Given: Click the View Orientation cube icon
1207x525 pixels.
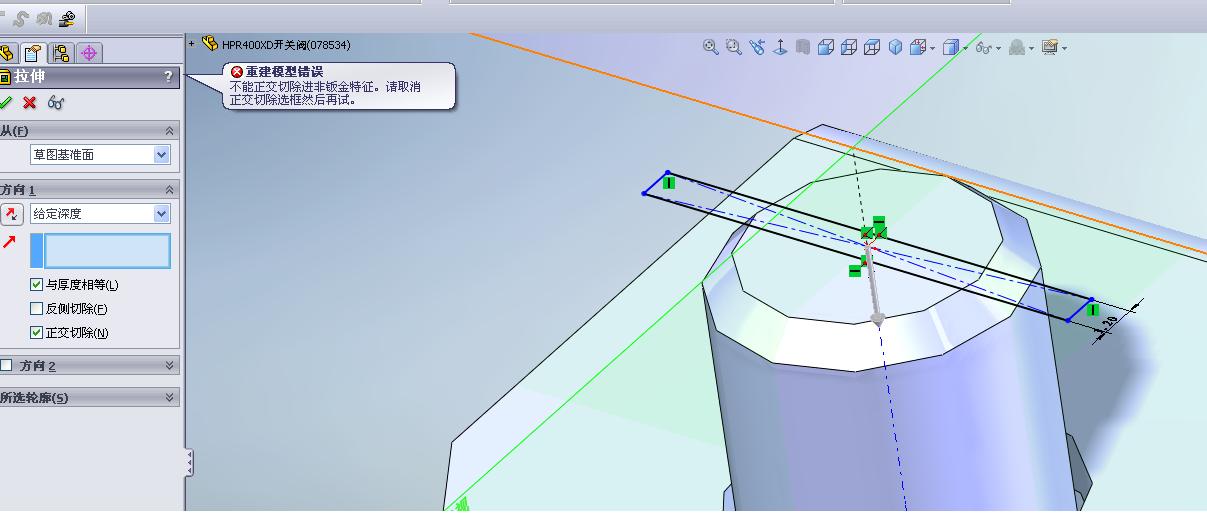Looking at the screenshot, I should [918, 47].
